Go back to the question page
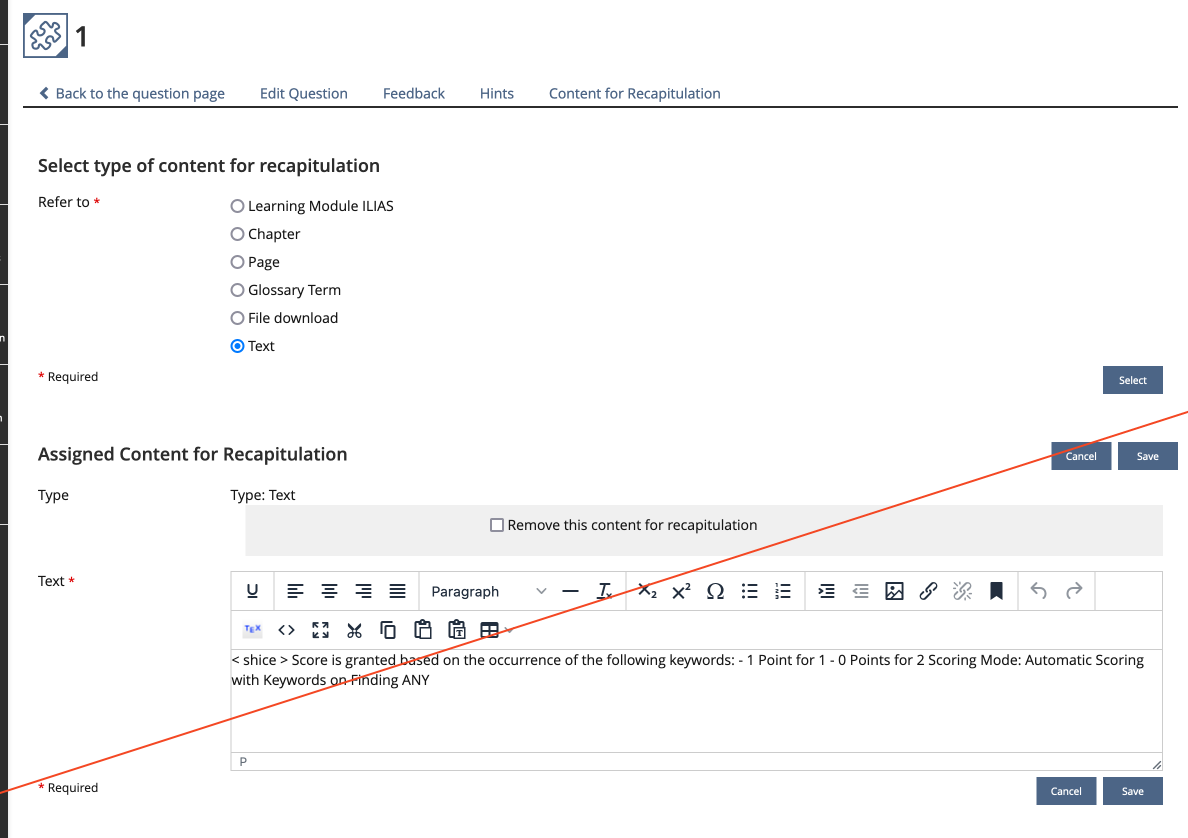Screen dimensions: 1188x838 click(x=132, y=93)
